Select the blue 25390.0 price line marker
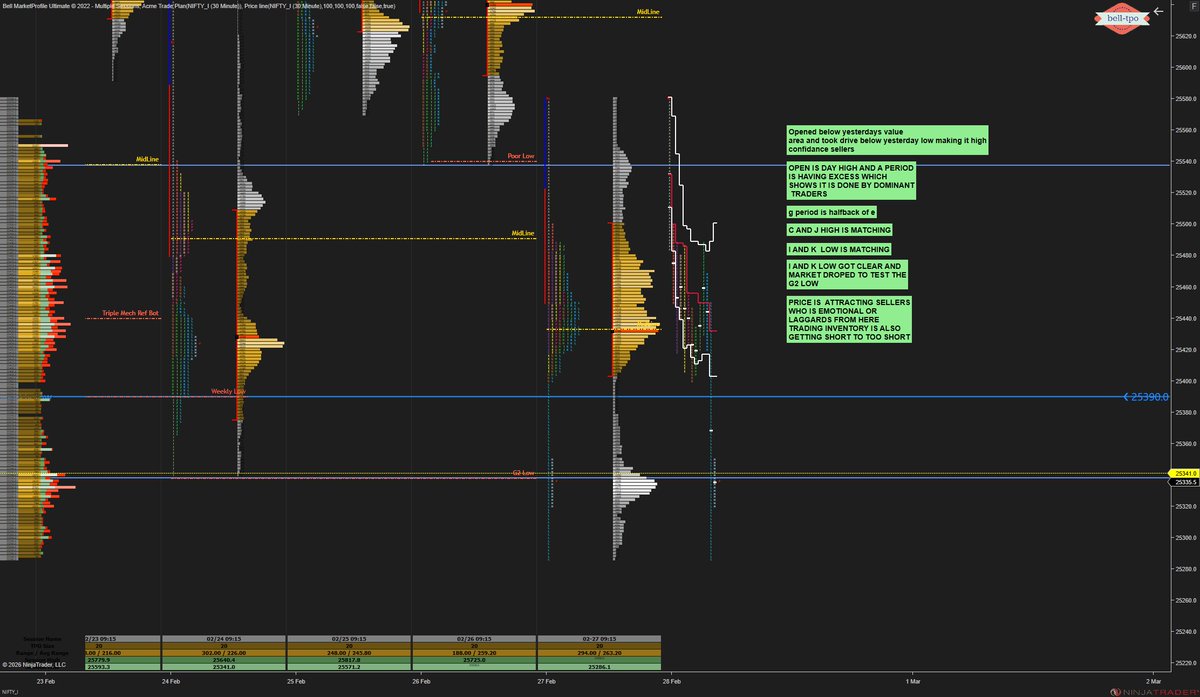This screenshot has height=697, width=1200. (1145, 397)
